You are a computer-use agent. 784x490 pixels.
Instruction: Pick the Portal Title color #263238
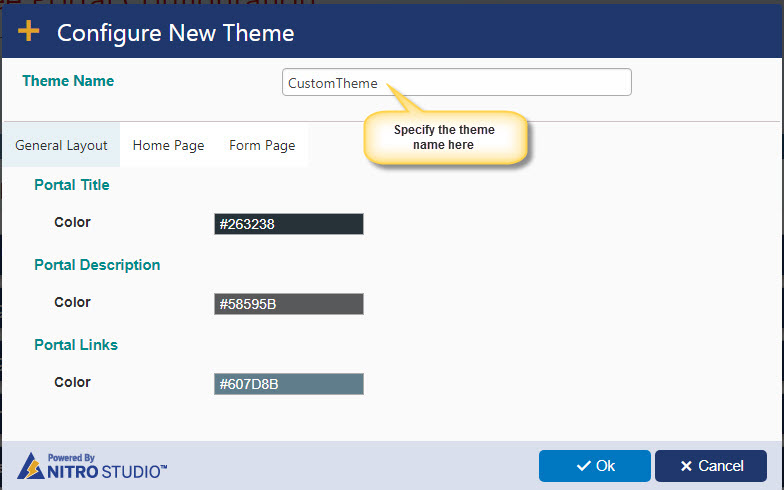pos(288,224)
